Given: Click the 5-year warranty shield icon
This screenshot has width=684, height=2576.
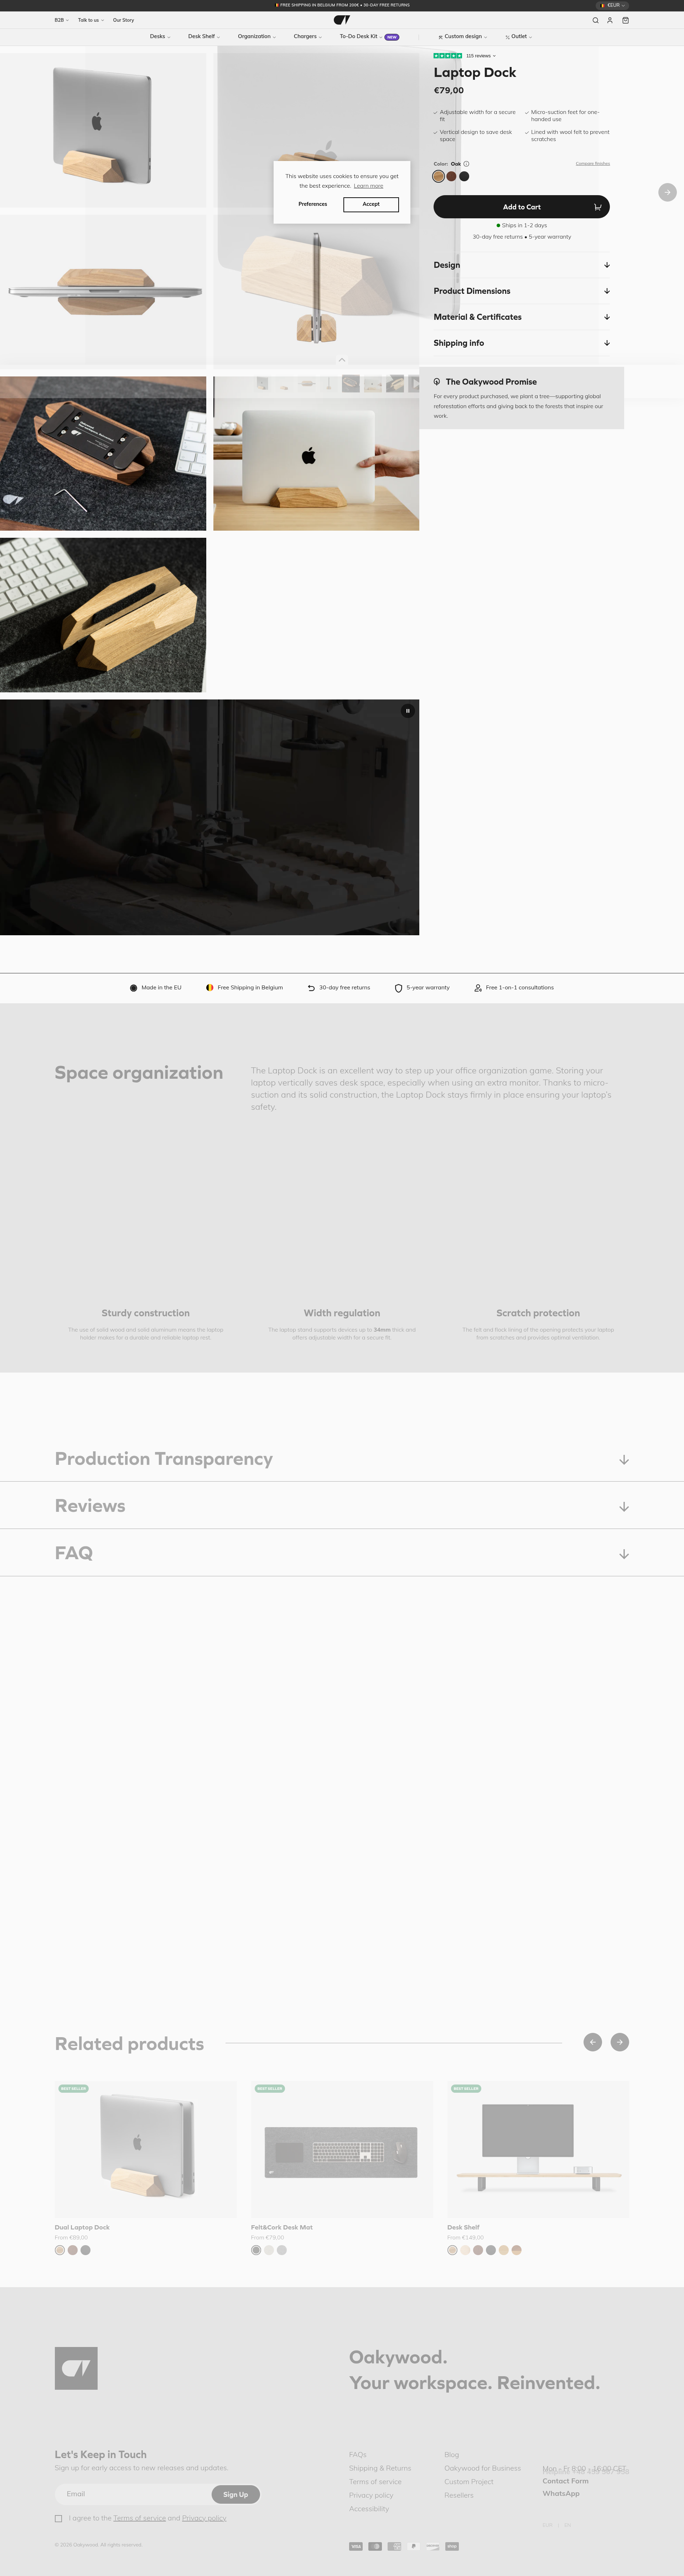Looking at the screenshot, I should [x=398, y=988].
